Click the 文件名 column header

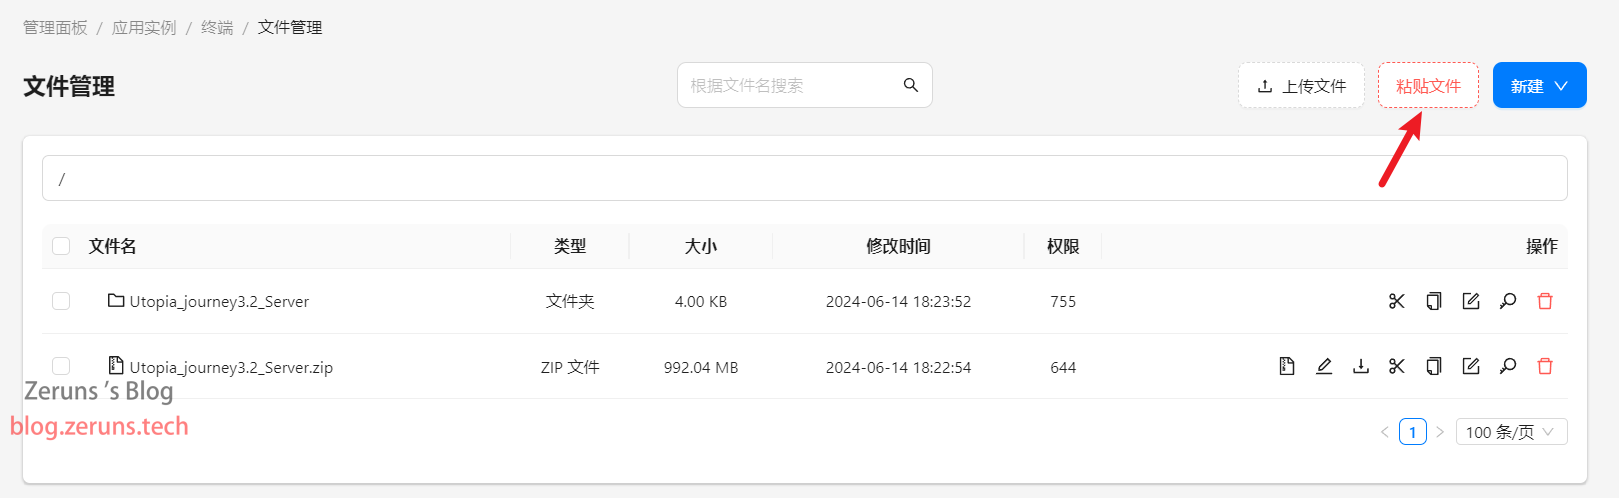click(x=112, y=246)
